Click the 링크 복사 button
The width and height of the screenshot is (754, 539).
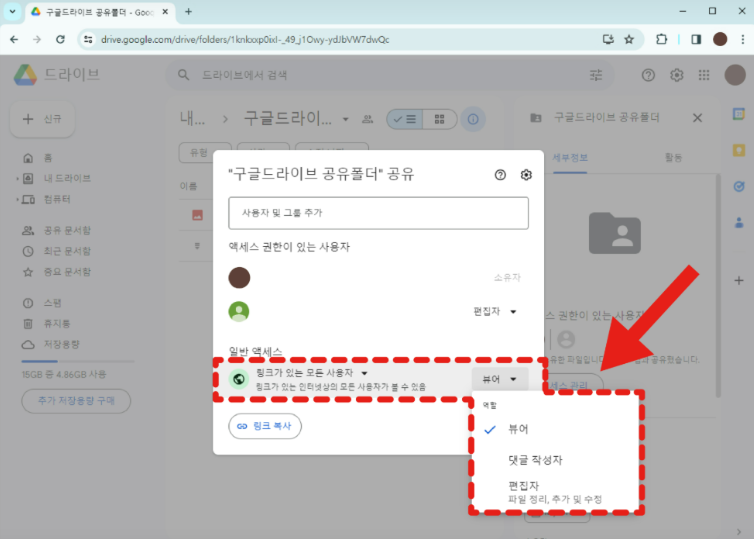pos(265,426)
